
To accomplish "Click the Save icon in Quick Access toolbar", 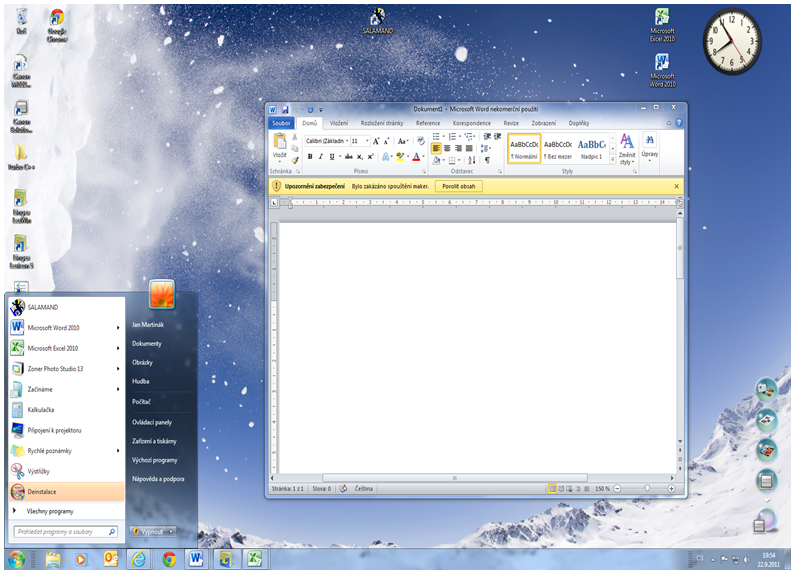I will point(285,109).
